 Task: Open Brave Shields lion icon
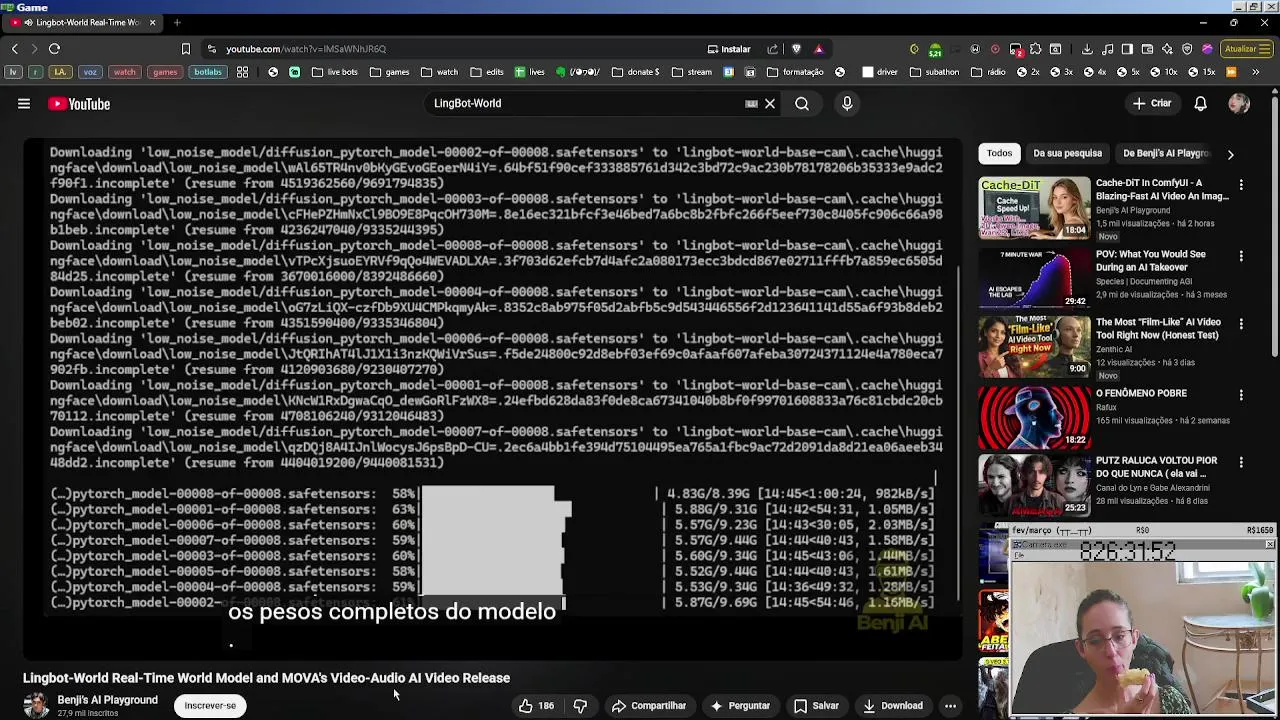click(796, 49)
